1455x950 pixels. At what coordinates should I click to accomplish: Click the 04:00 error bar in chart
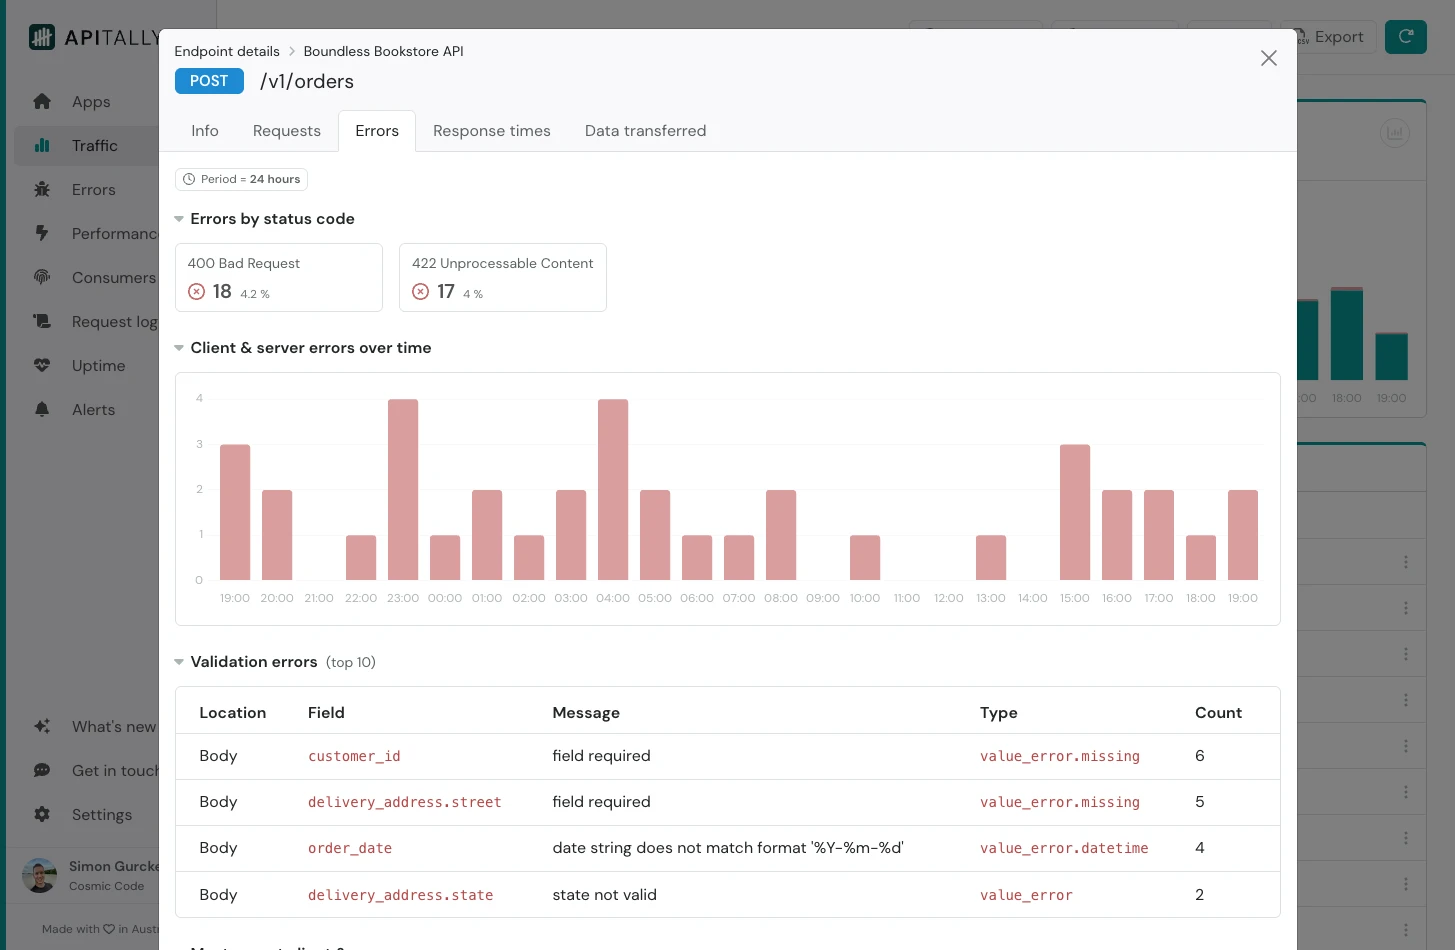(613, 489)
